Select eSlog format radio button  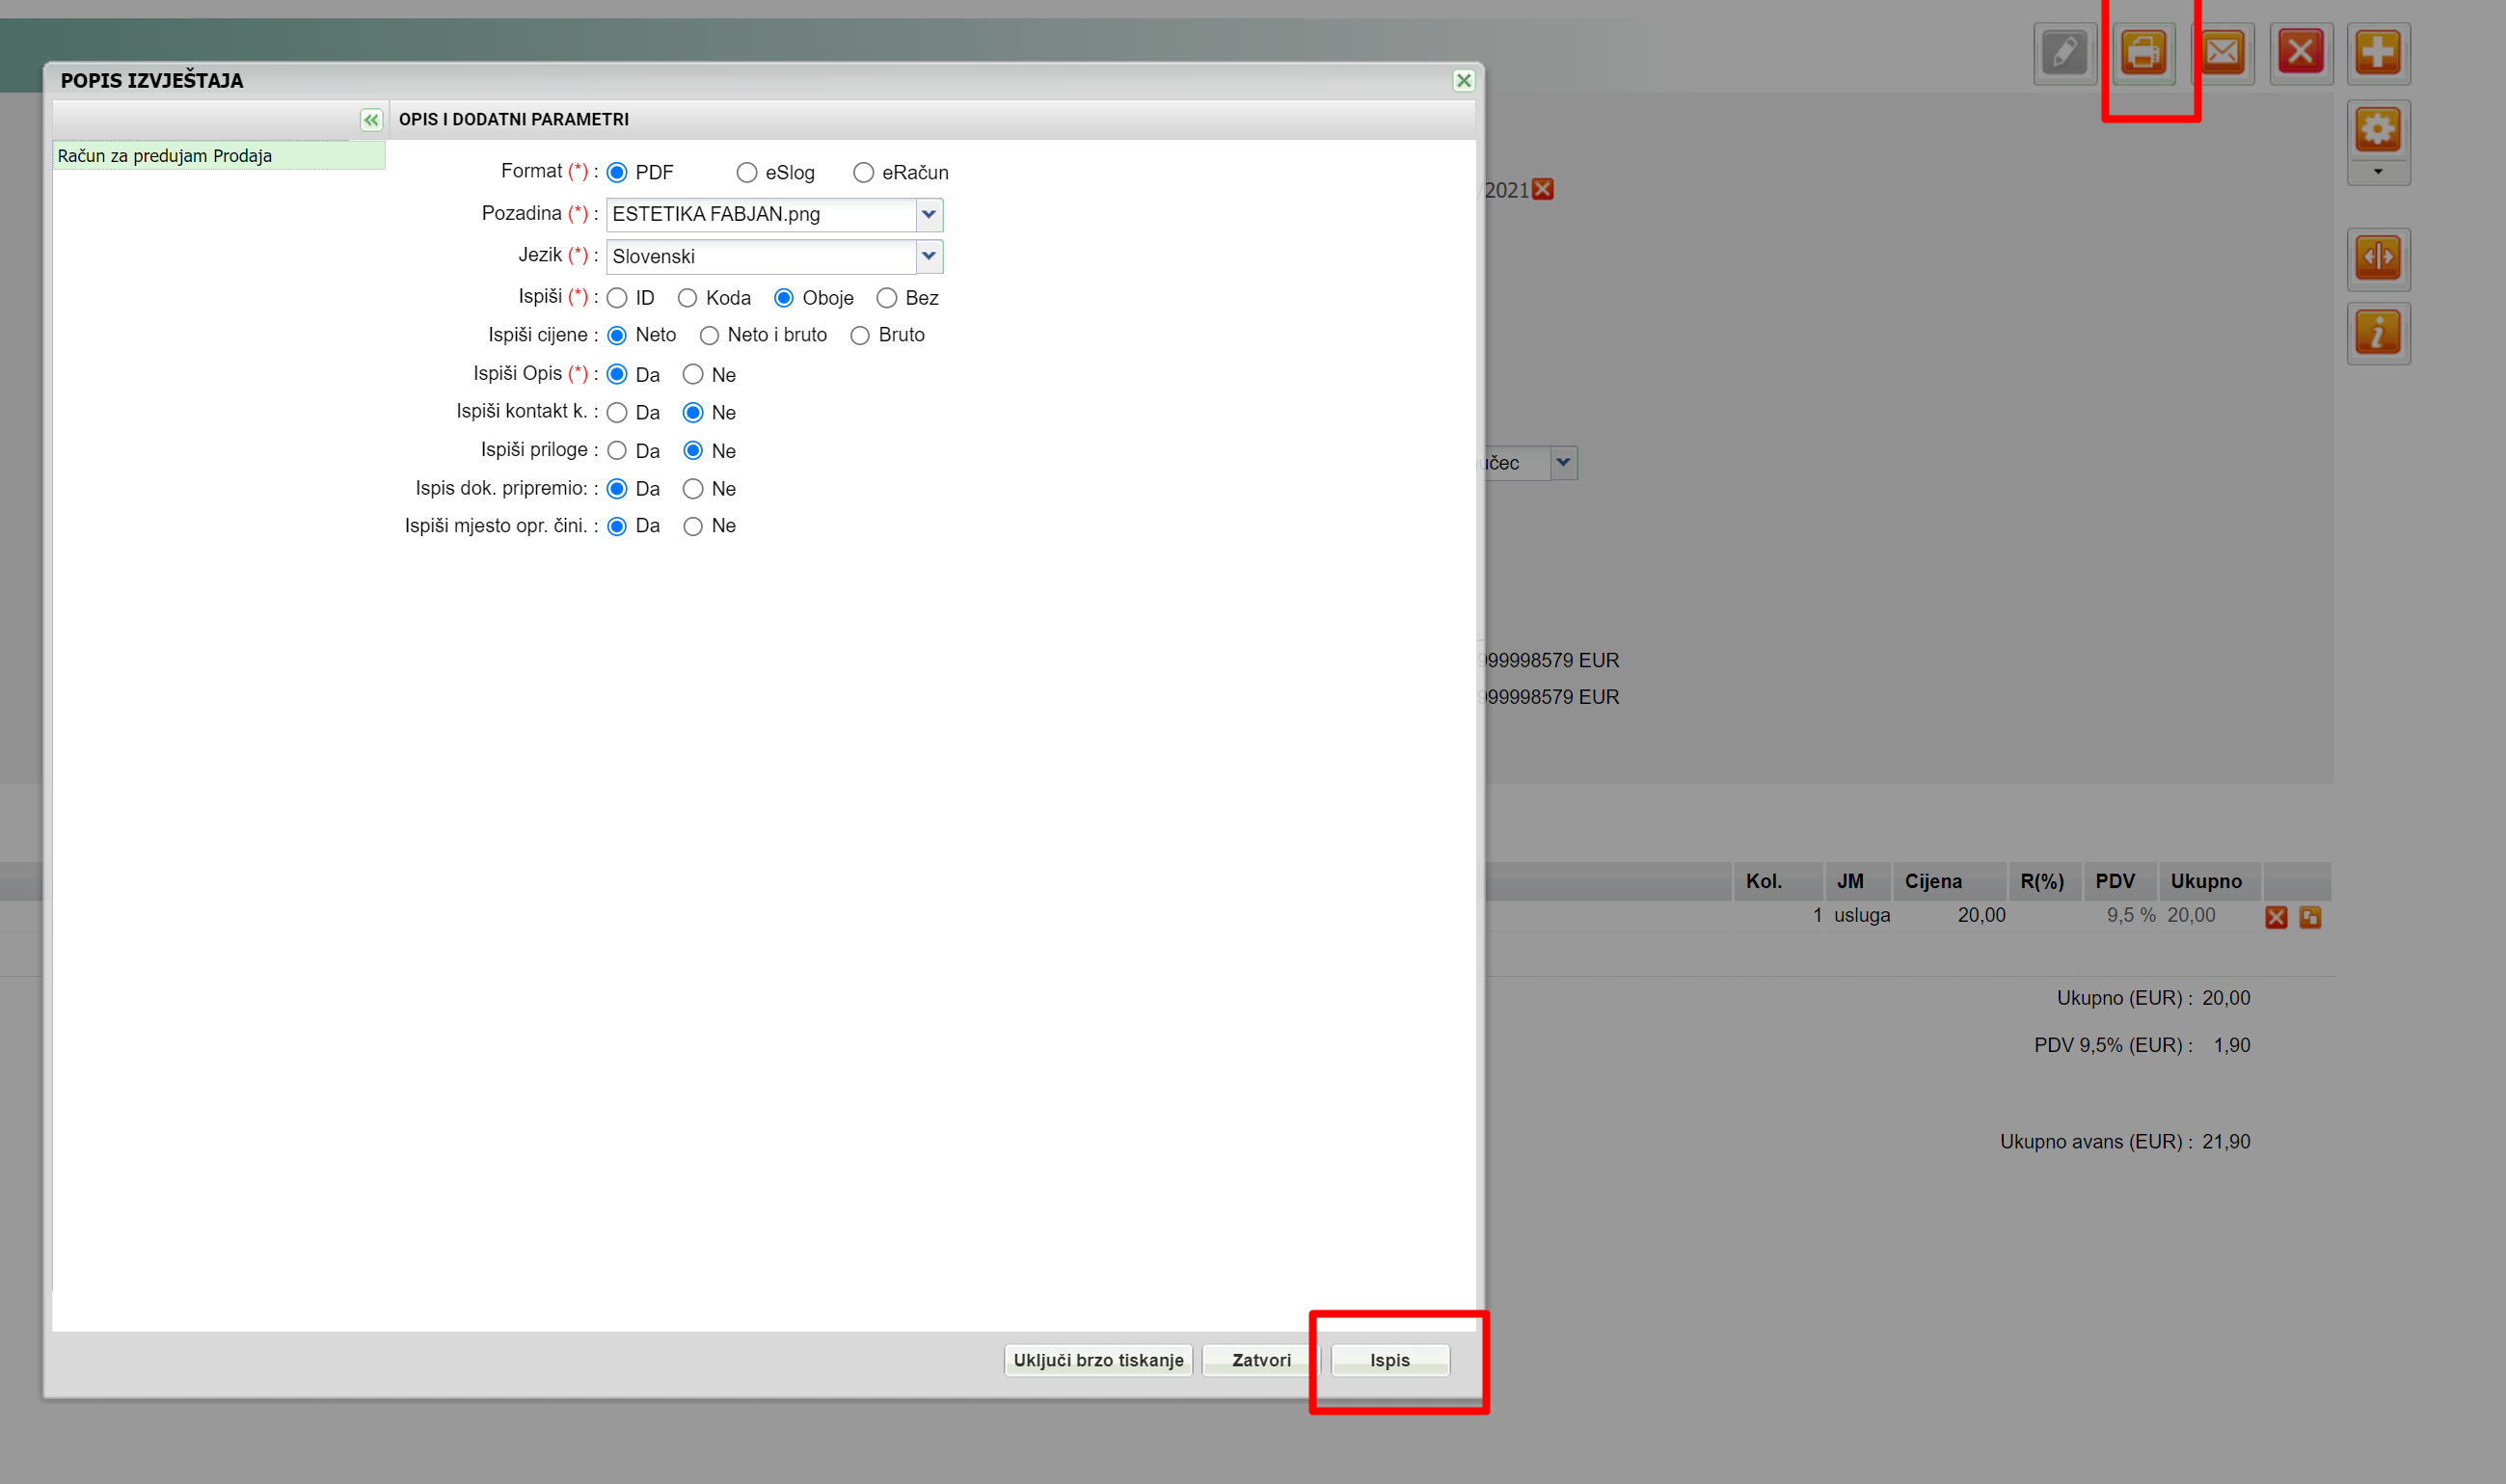746,173
